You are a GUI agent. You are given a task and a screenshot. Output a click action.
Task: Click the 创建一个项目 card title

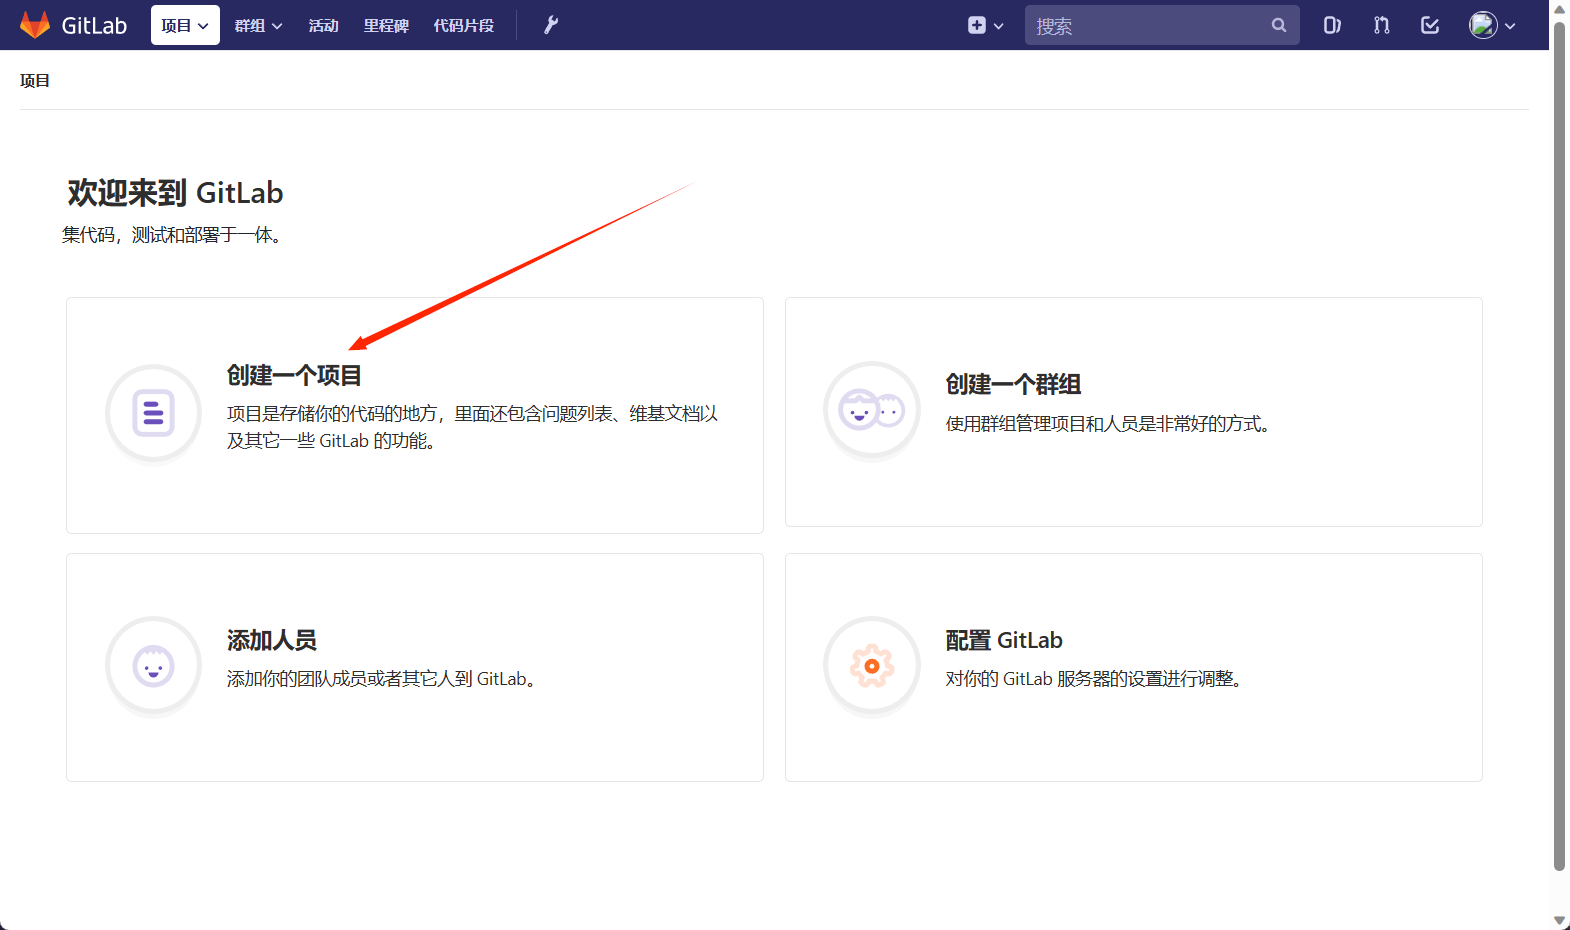coord(294,375)
